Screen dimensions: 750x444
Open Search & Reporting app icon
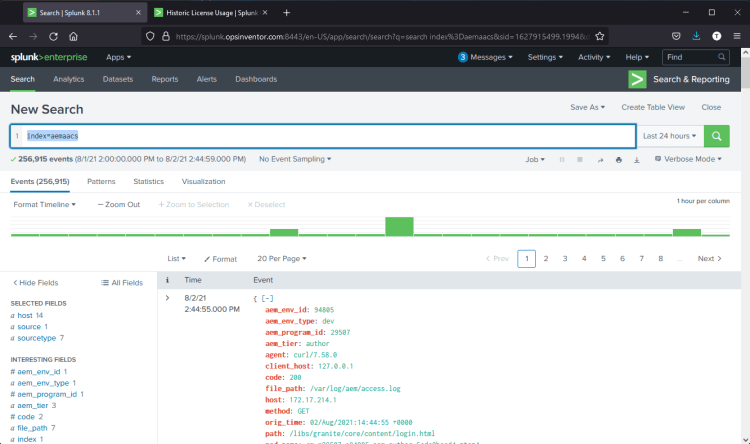[x=637, y=79]
